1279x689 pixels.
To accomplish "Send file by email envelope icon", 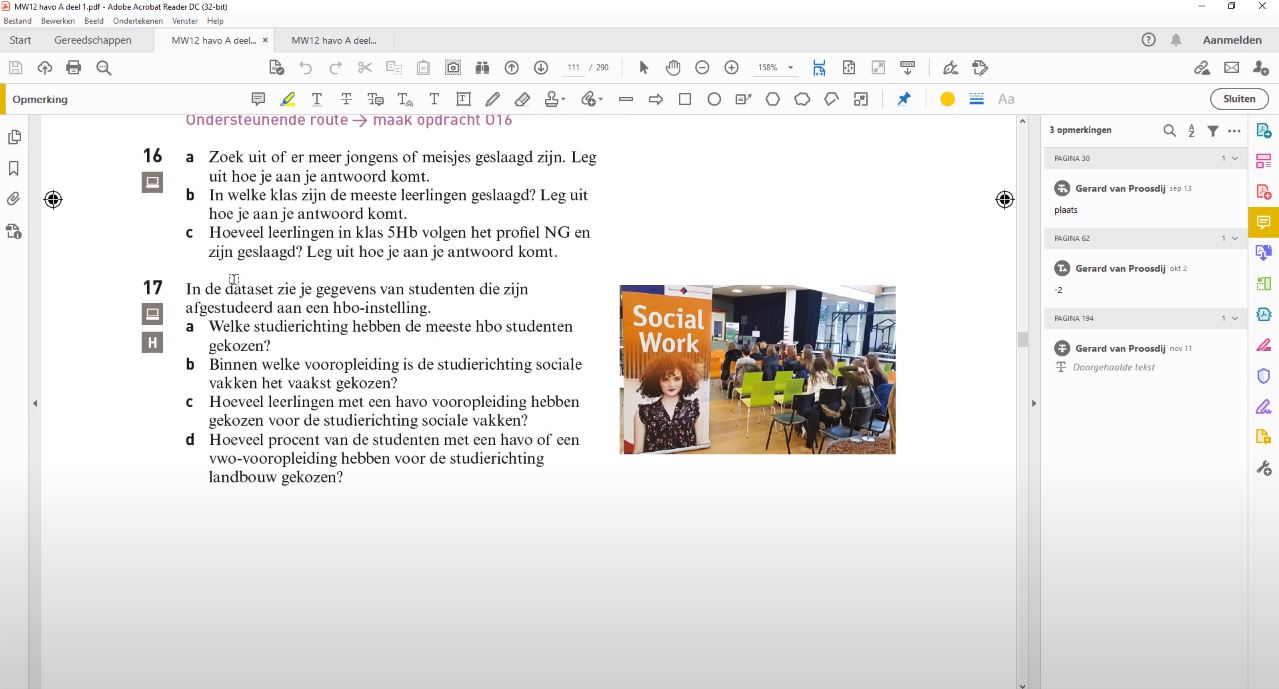I will click(x=1231, y=67).
